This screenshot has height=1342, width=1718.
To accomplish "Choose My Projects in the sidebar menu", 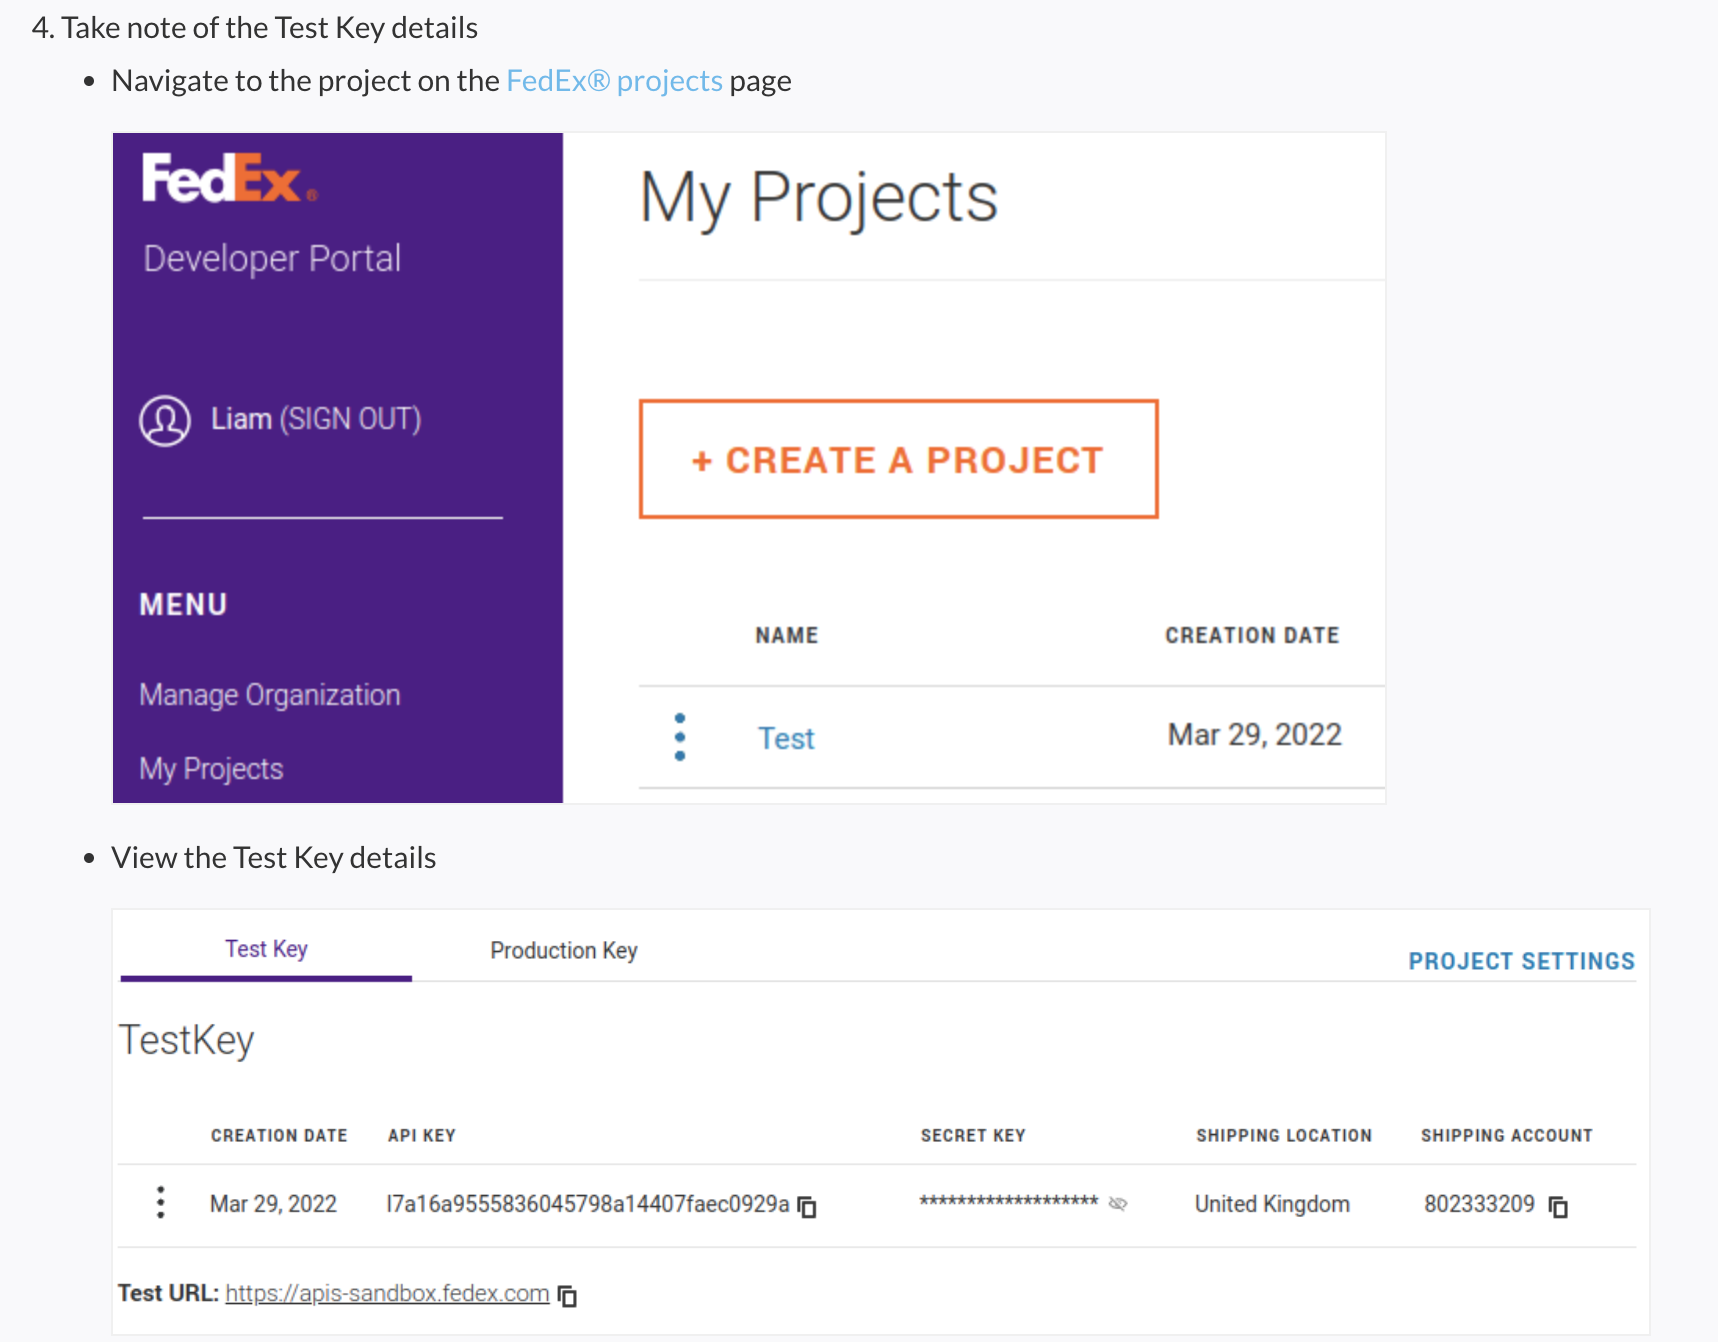I will pos(210,767).
